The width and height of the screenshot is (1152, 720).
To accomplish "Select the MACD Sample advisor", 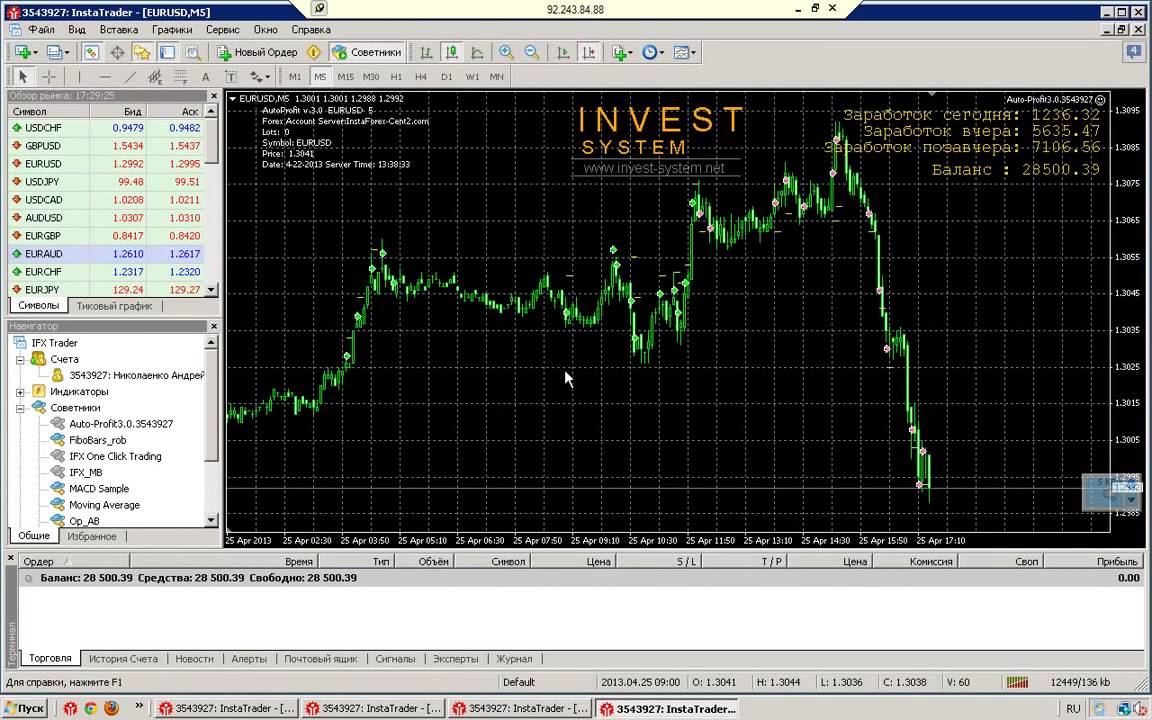I will (x=98, y=489).
